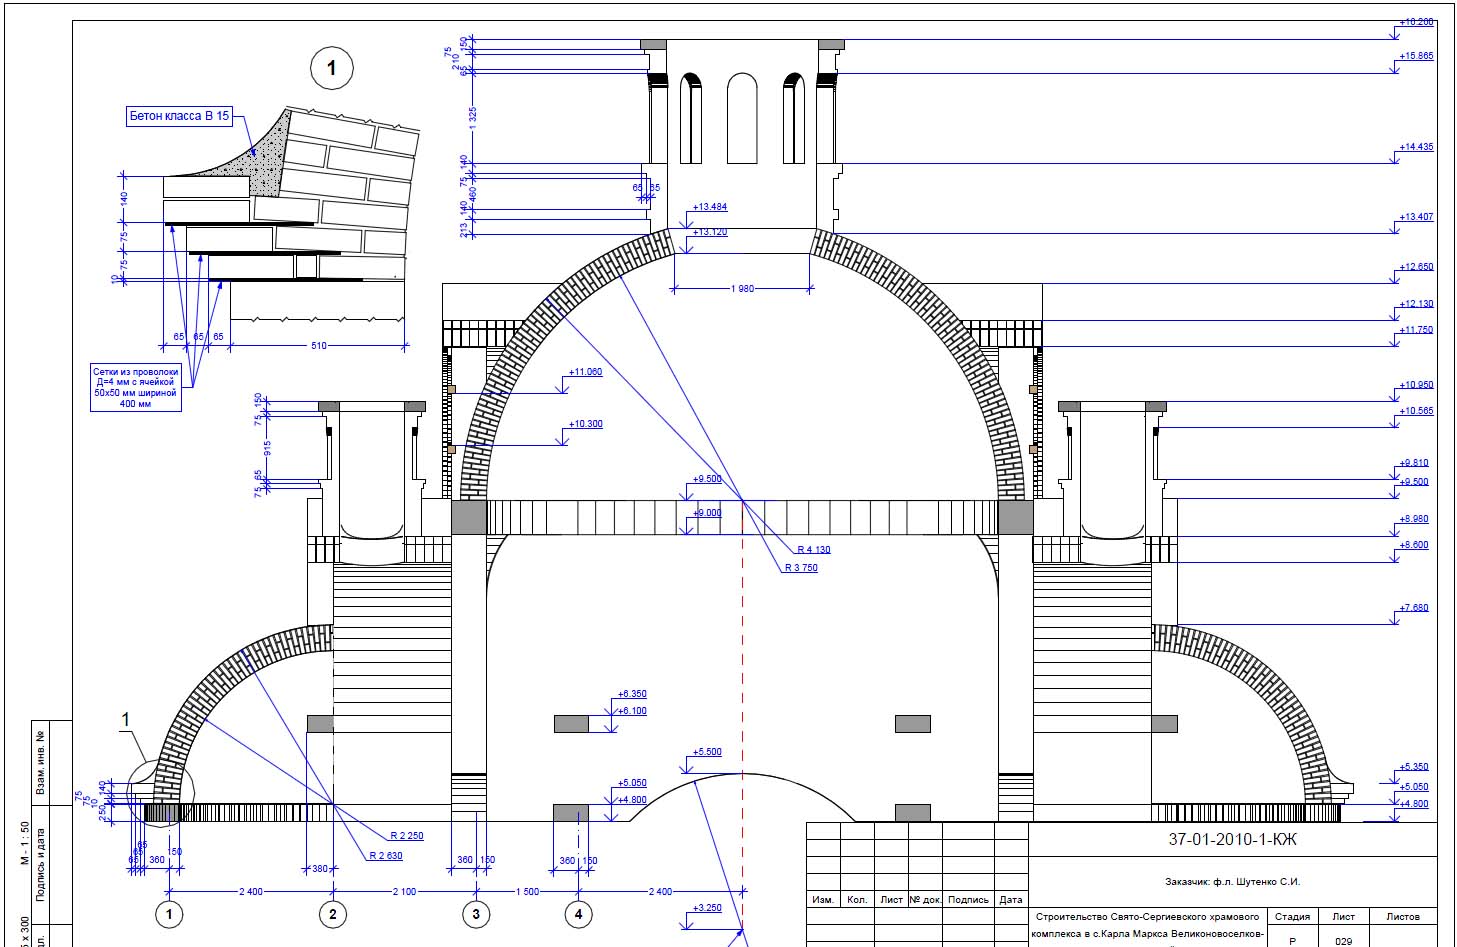Select elevation mark +11.750
1457x947 pixels.
point(1416,330)
